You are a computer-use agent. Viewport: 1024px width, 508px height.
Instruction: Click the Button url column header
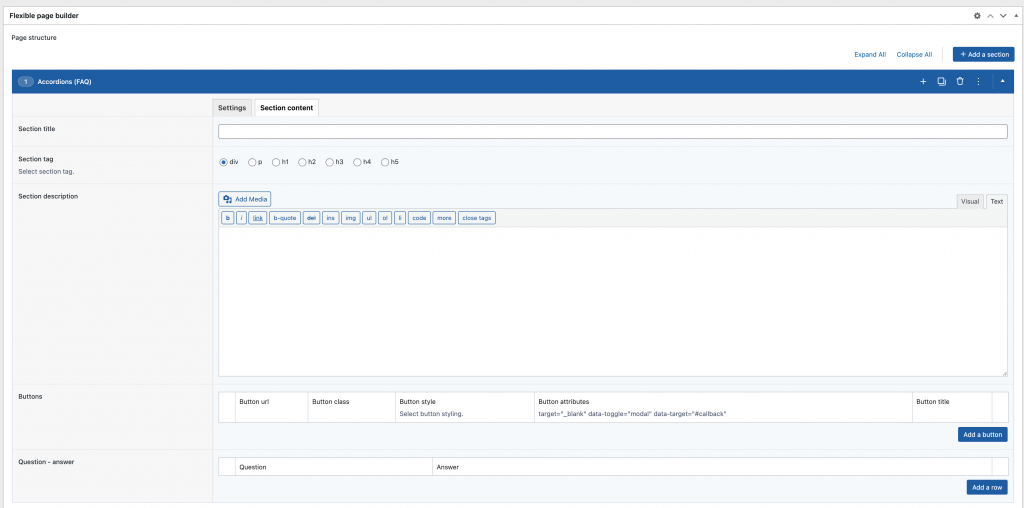[254, 402]
